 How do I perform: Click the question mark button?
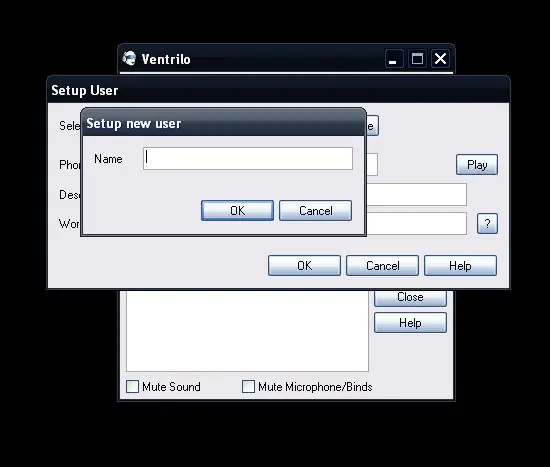click(487, 224)
